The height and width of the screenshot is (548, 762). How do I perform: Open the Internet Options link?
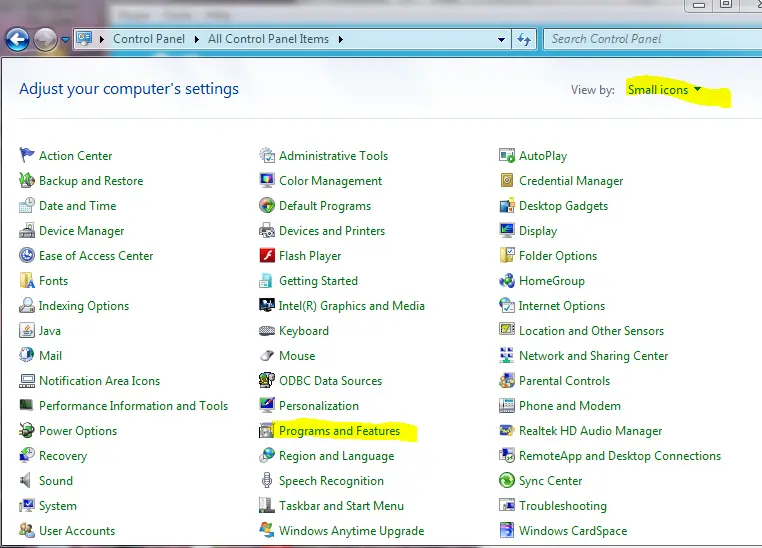click(x=562, y=306)
